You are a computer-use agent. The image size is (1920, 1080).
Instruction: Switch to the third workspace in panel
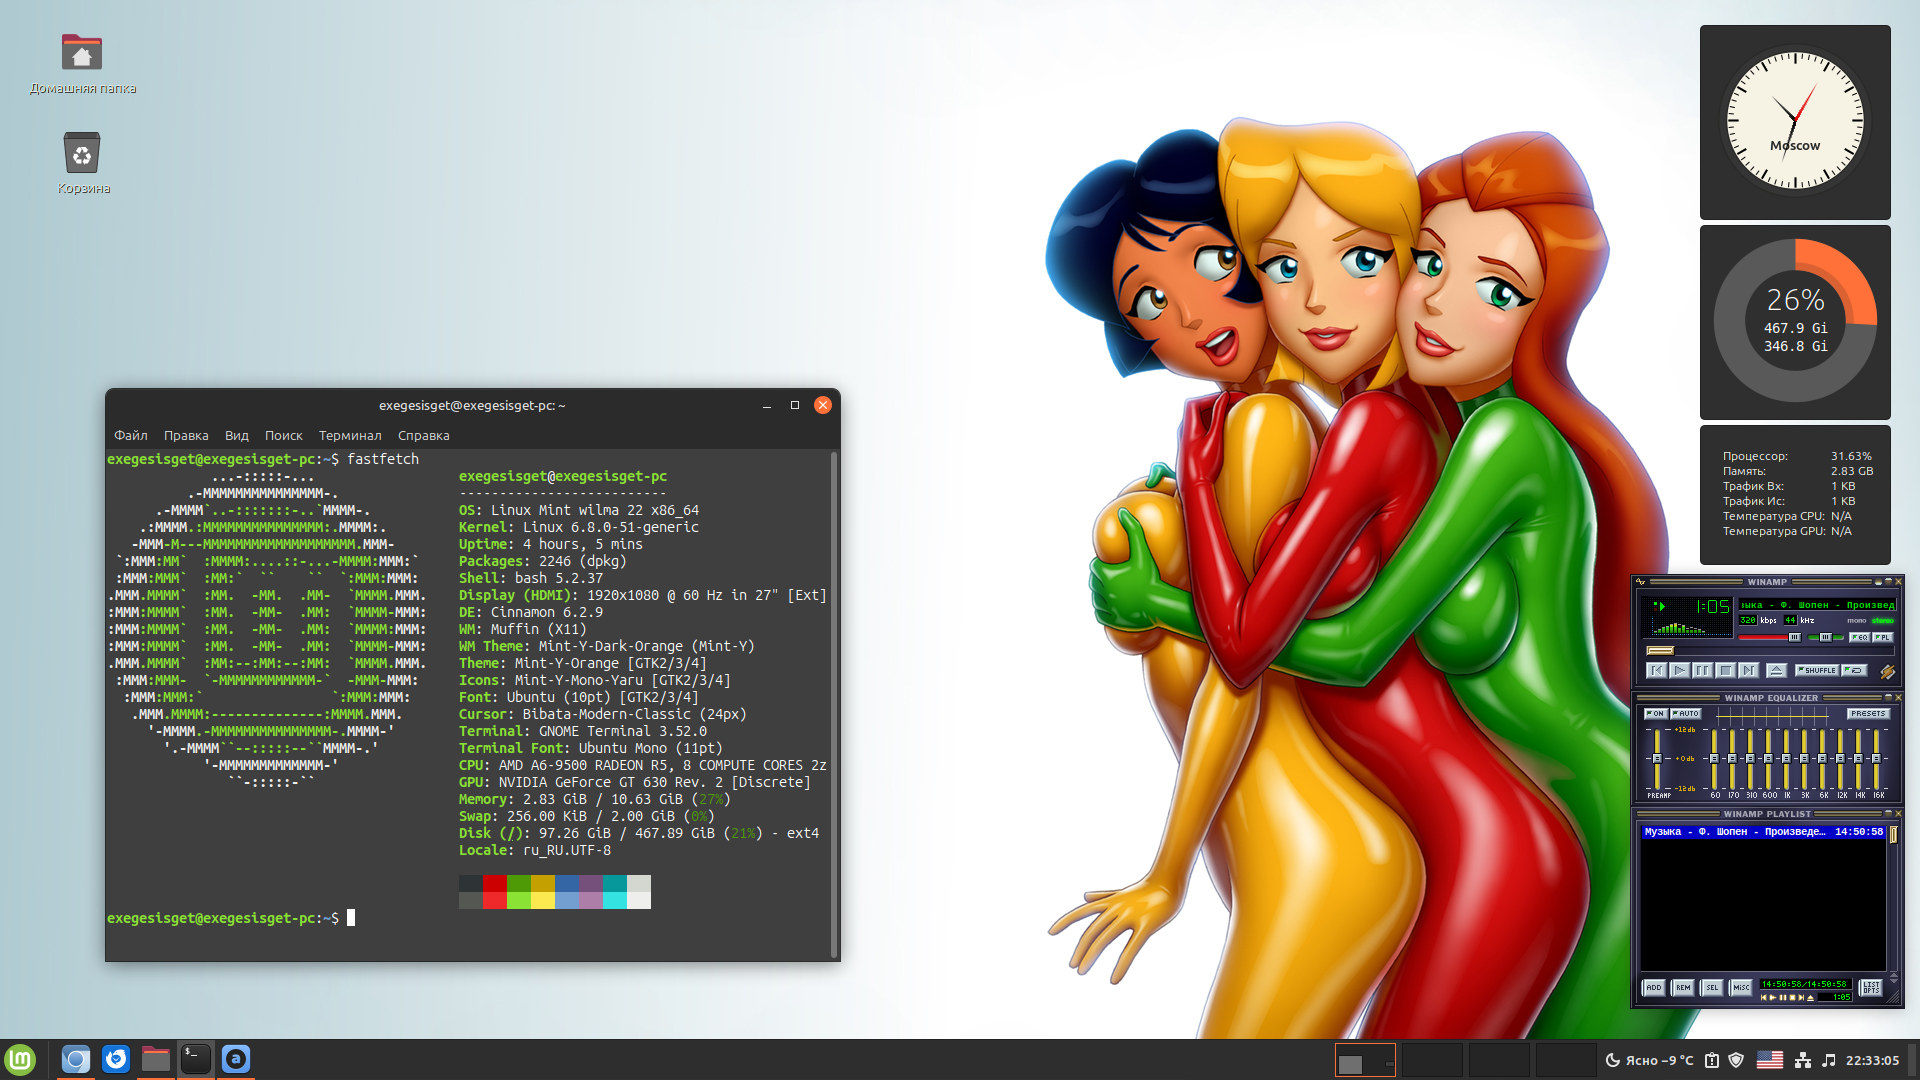(1499, 1059)
